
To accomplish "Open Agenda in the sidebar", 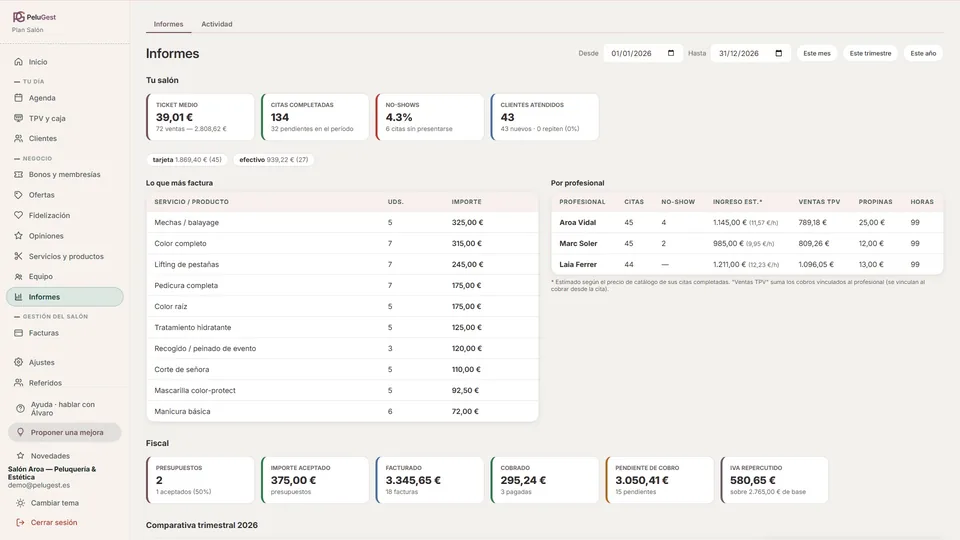I will tap(65, 98).
